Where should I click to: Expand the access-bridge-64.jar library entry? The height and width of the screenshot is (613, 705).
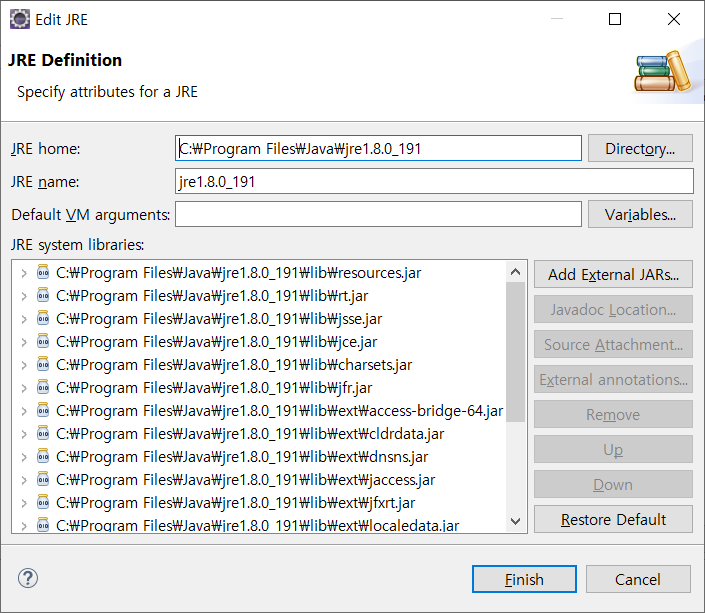point(24,411)
